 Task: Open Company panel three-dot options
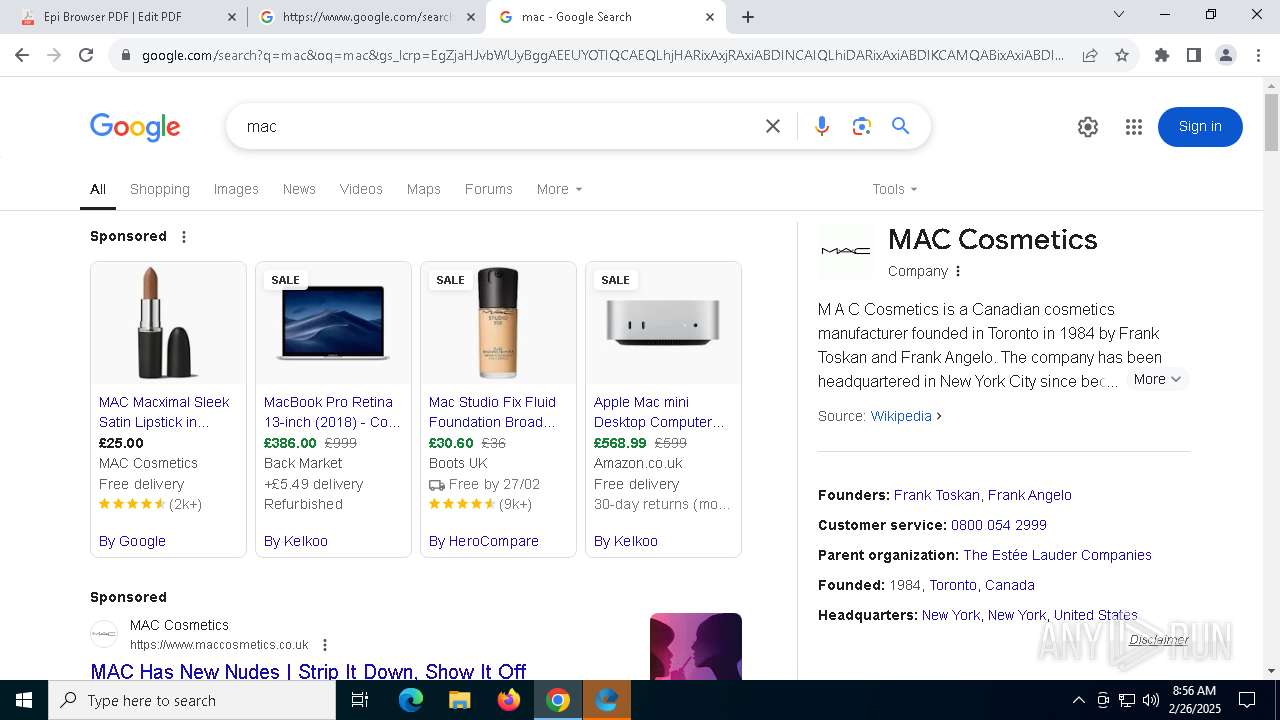tap(958, 271)
